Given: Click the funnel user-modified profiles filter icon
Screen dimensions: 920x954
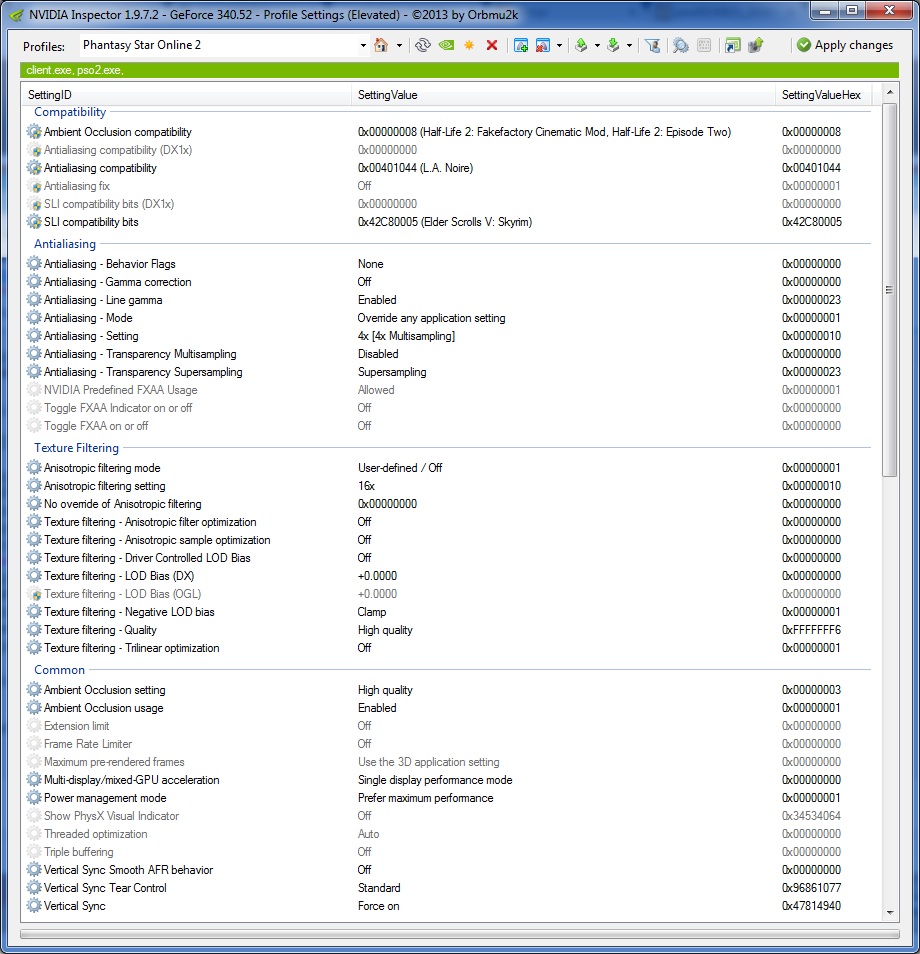Looking at the screenshot, I should pyautogui.click(x=653, y=45).
